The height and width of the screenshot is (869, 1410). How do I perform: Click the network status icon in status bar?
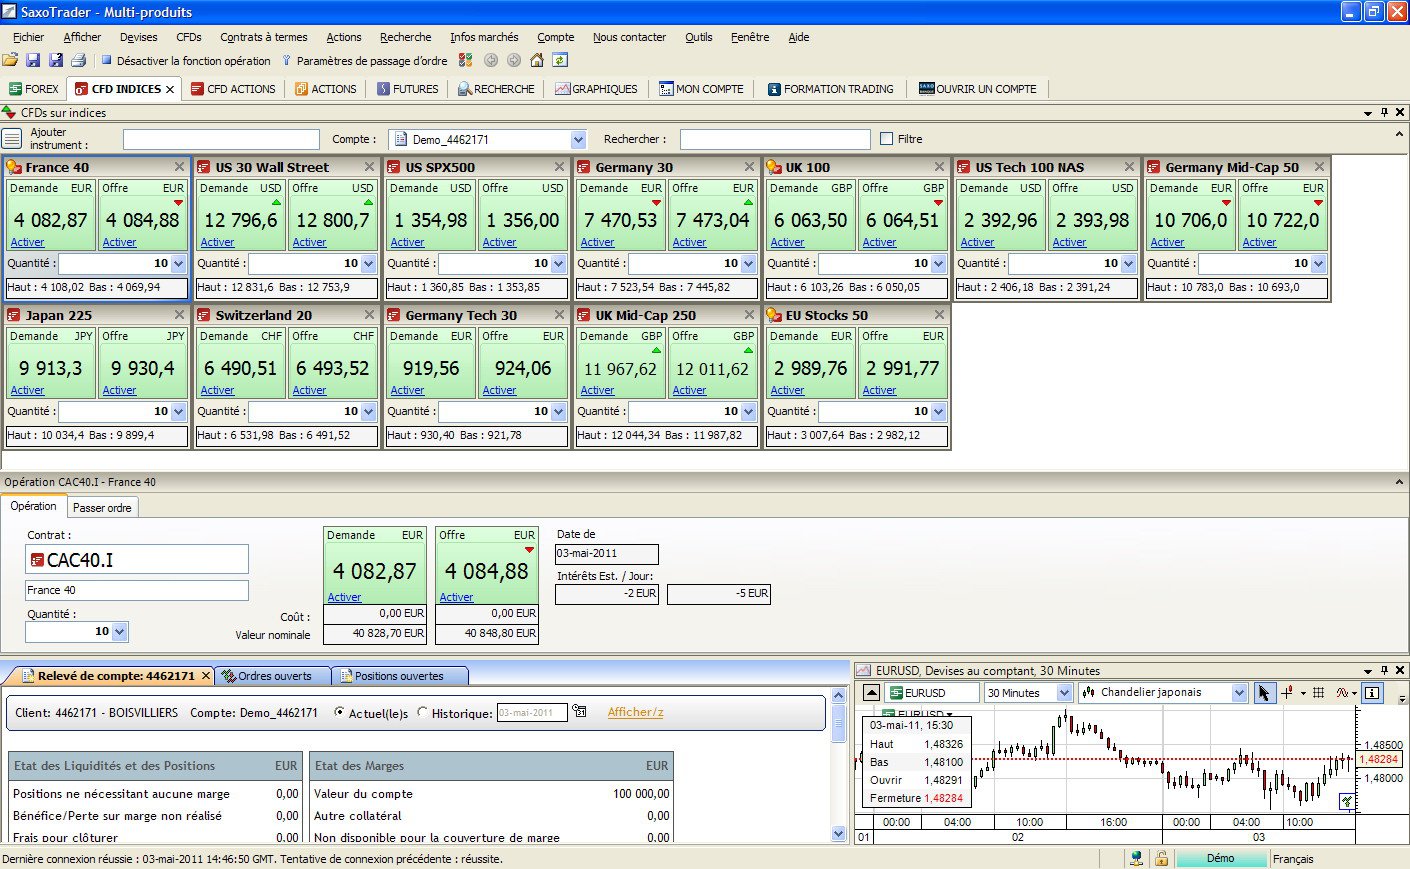[1137, 859]
